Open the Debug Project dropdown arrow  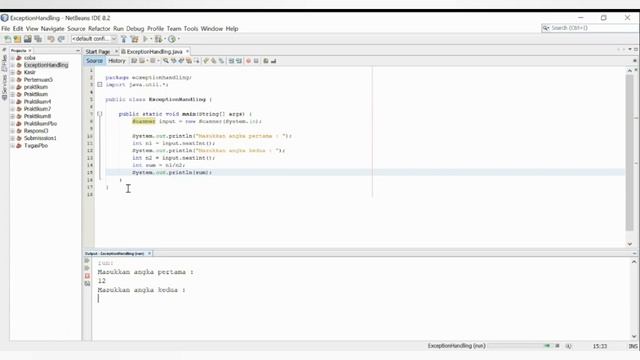(x=164, y=39)
